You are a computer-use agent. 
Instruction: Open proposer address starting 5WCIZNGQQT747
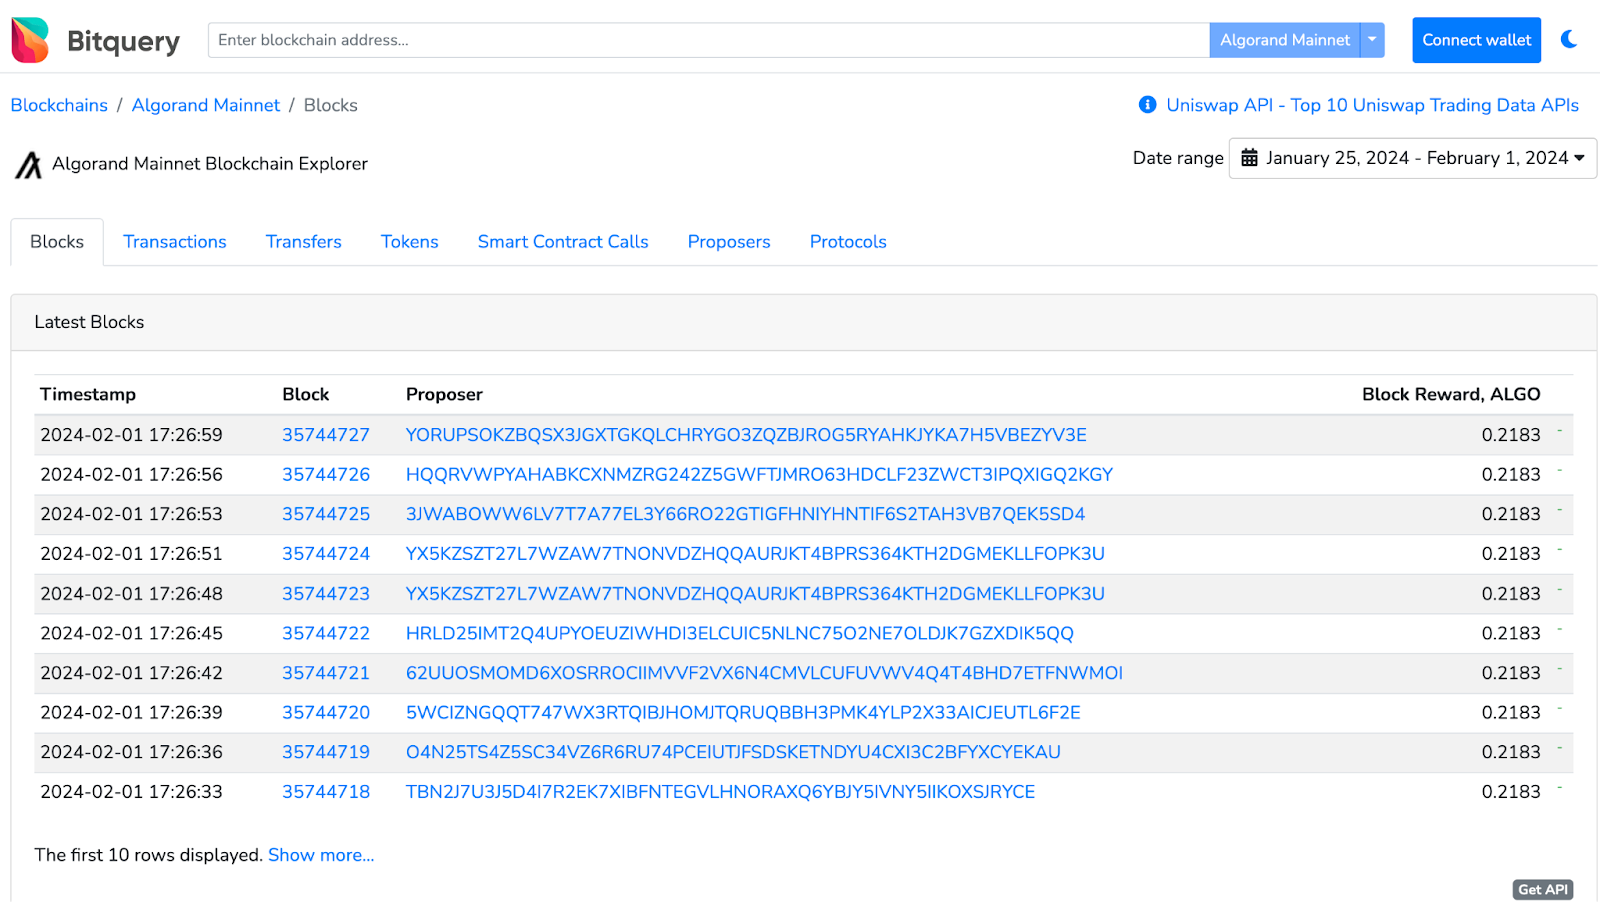click(x=743, y=713)
